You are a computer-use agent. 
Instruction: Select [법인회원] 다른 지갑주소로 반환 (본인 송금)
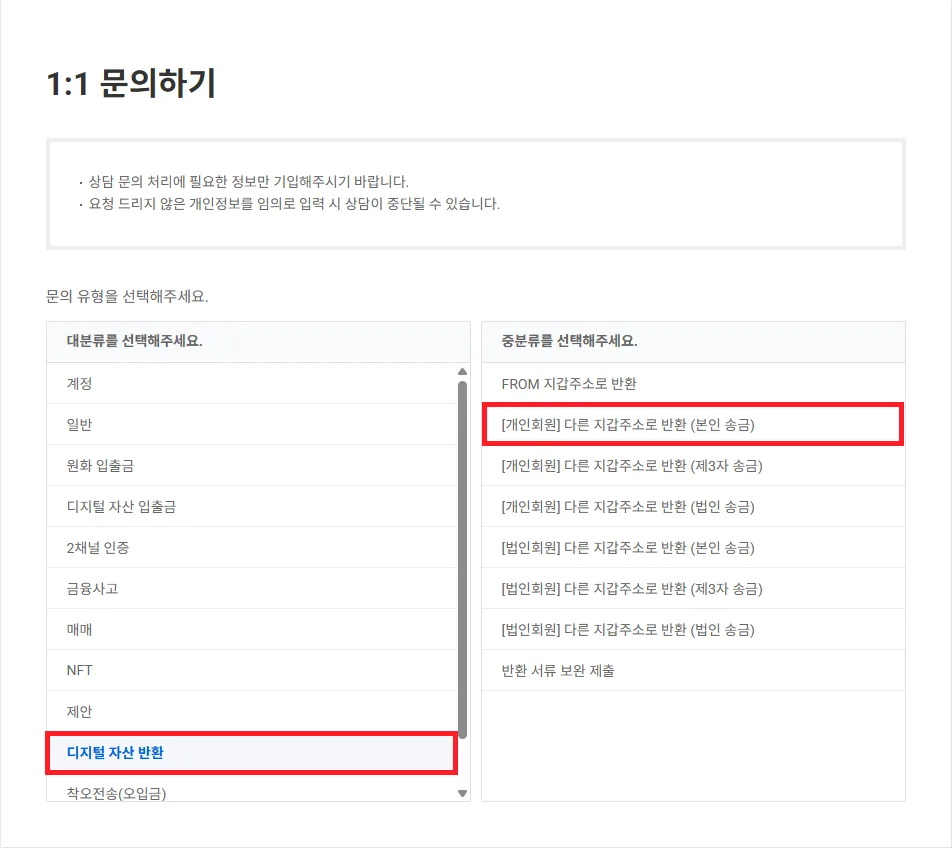pos(693,548)
